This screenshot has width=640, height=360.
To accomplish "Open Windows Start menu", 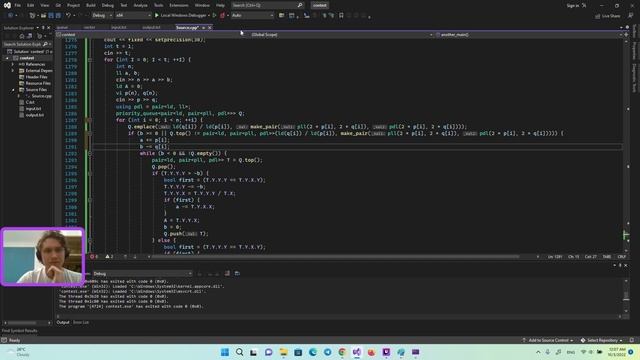I will 225,352.
